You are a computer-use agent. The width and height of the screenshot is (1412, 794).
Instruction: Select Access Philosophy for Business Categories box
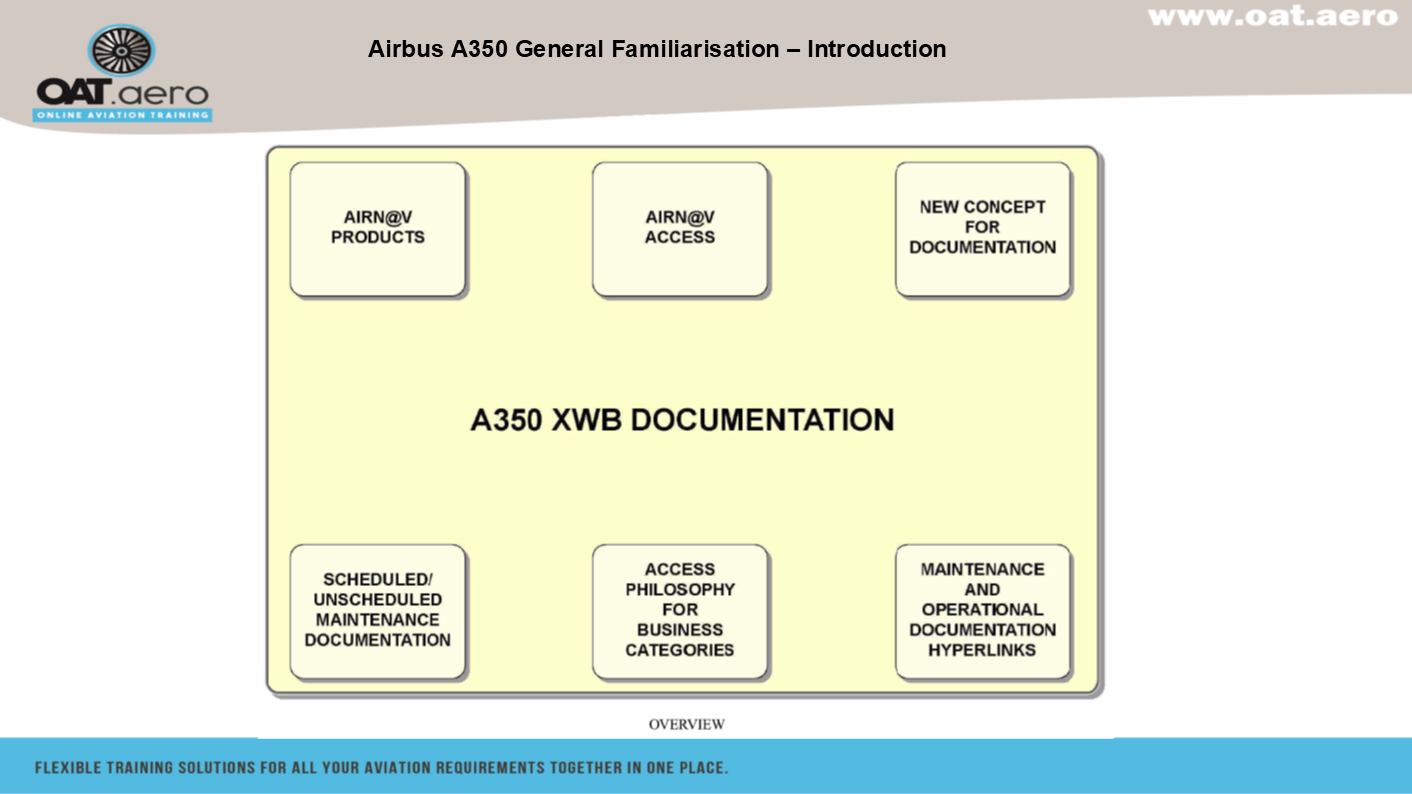click(x=680, y=610)
